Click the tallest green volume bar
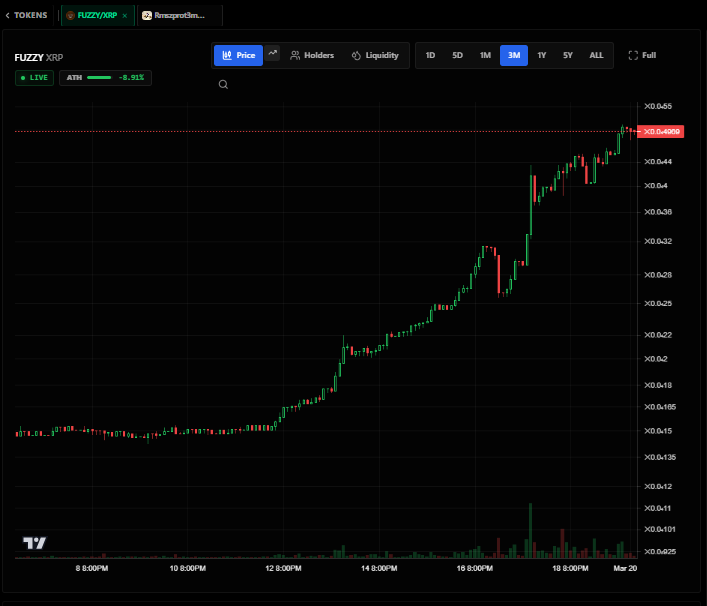Viewport: 707px width, 606px height. [x=530, y=531]
